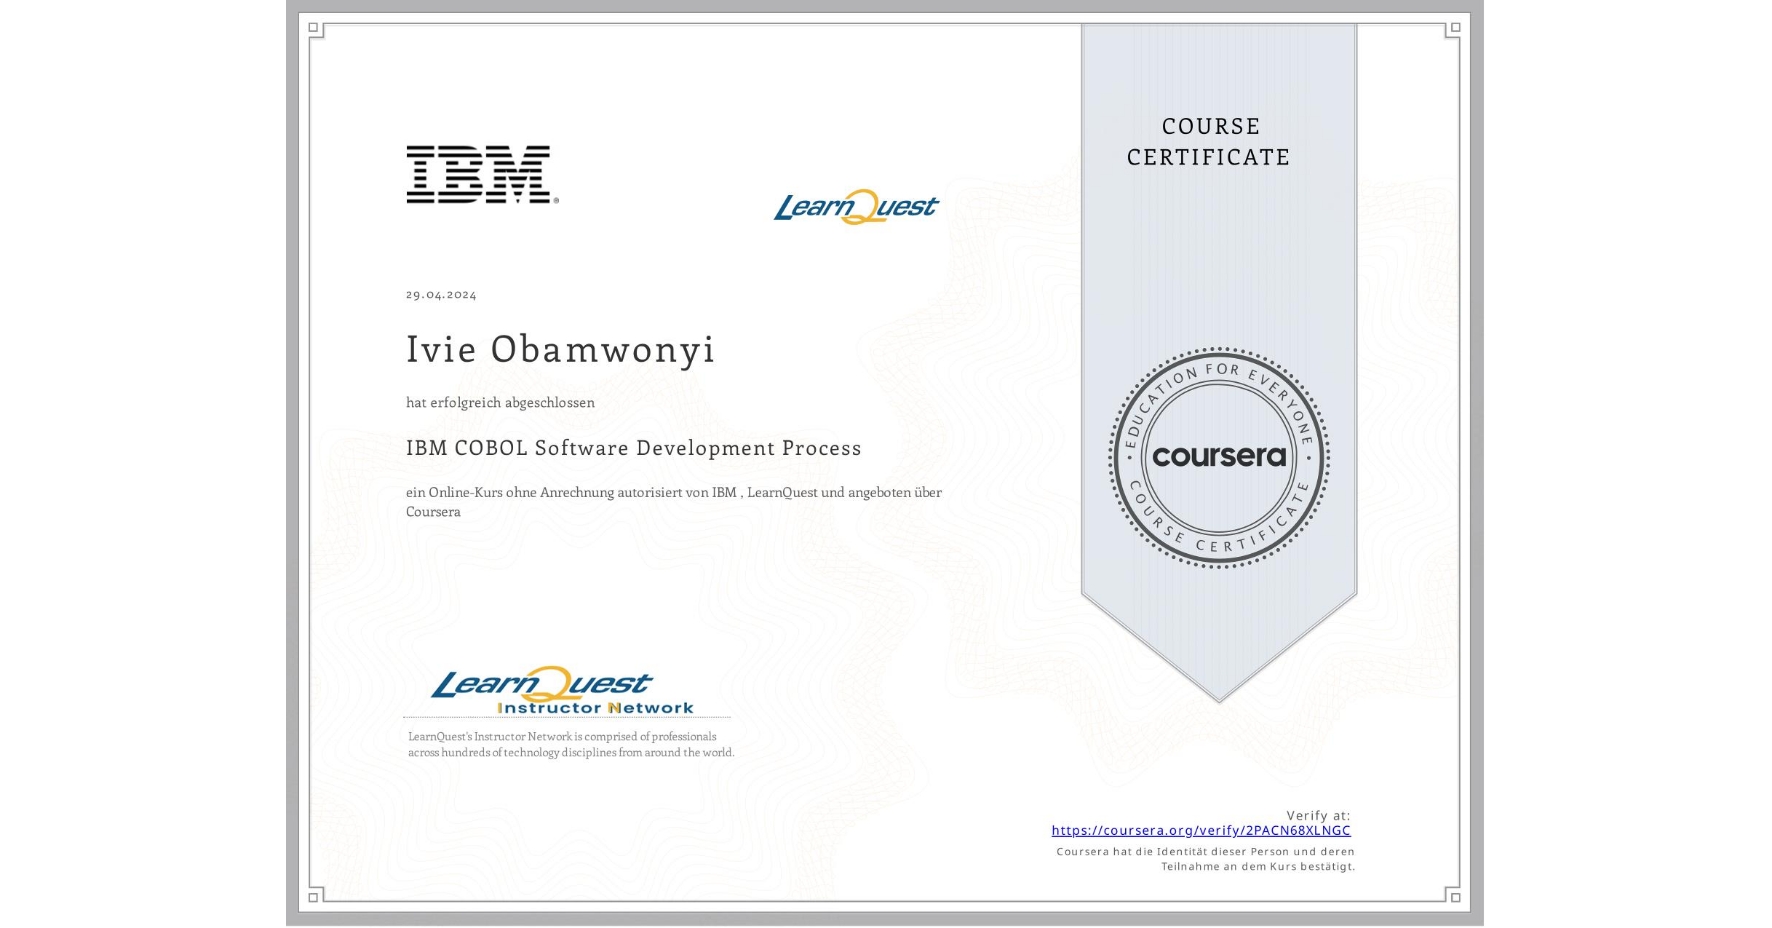1772x928 pixels.
Task: Click the course title IBM COBOL Software Development Process
Action: (x=633, y=448)
